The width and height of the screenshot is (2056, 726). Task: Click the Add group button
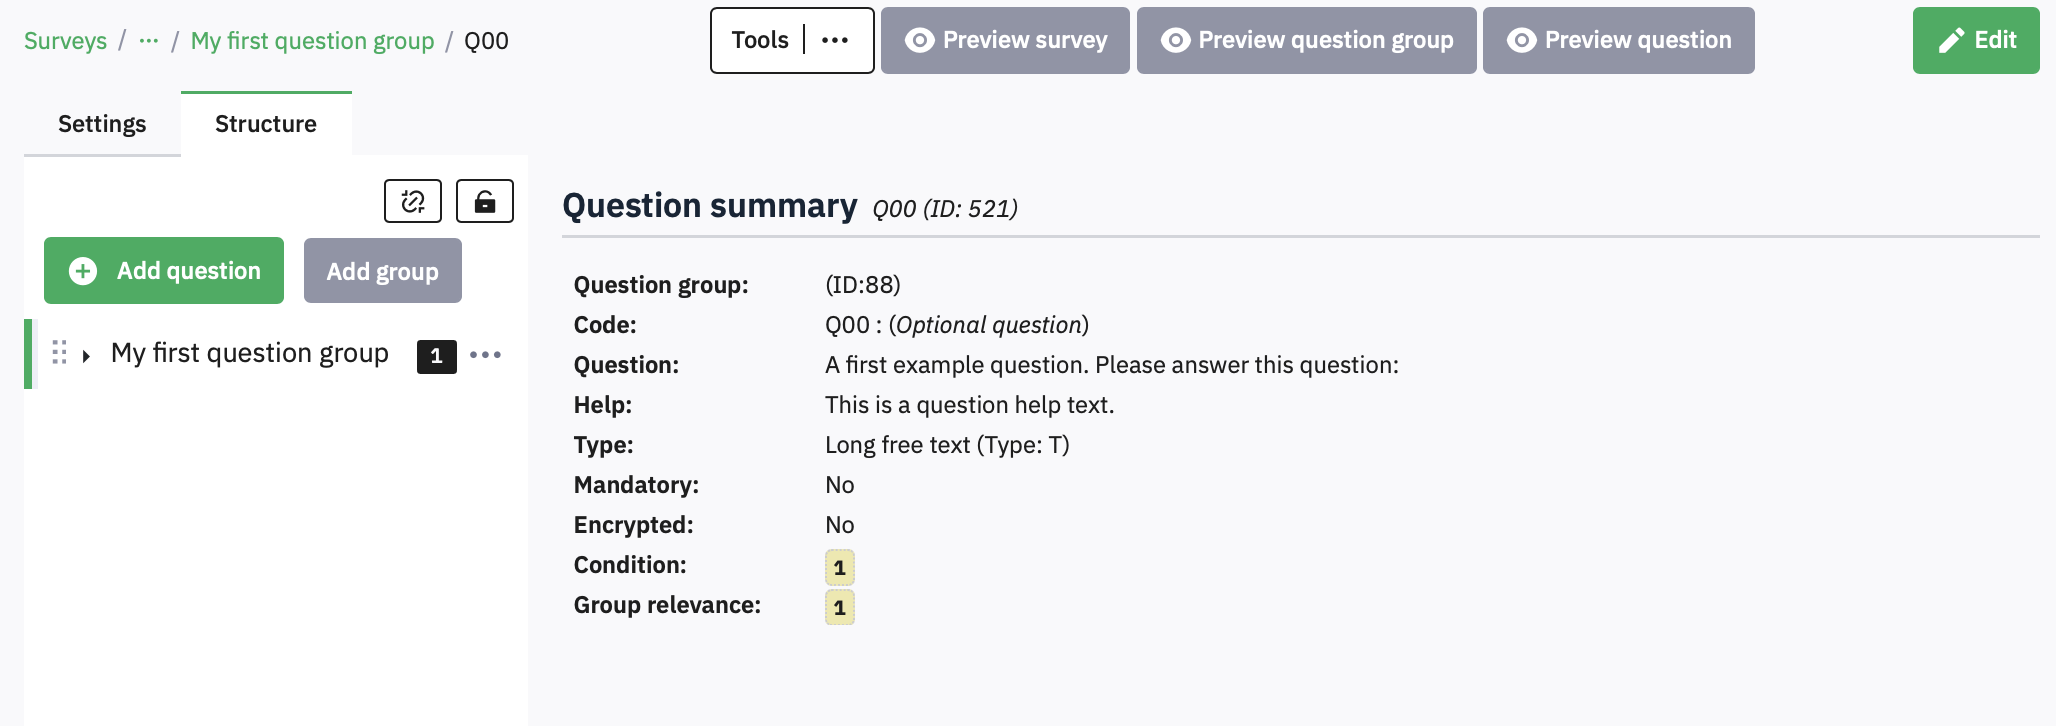(382, 271)
